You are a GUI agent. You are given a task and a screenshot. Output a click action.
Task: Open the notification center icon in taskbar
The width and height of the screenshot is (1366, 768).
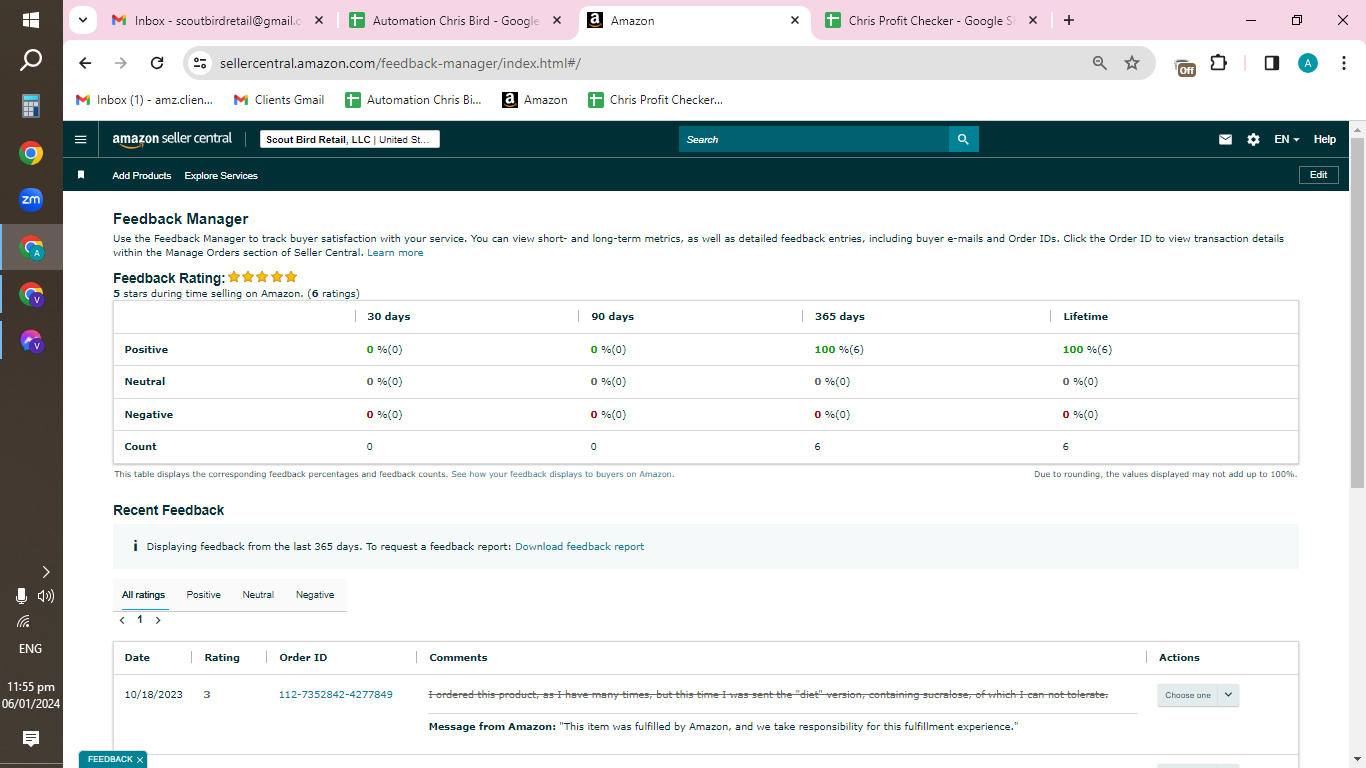[x=31, y=739]
